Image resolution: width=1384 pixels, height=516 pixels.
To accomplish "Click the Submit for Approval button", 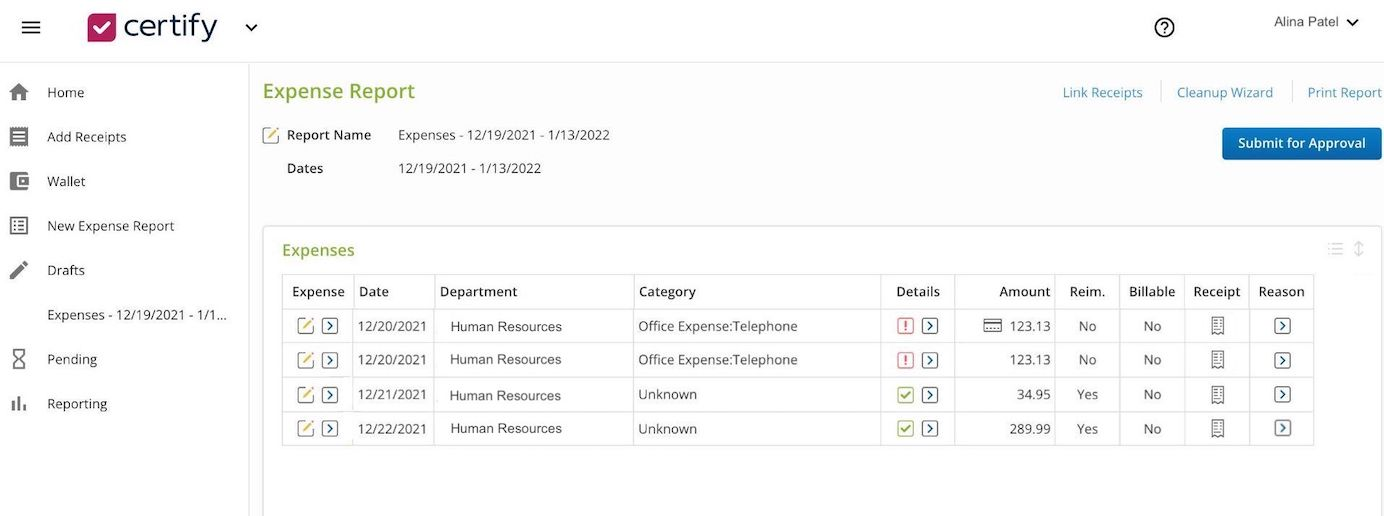I will click(1301, 143).
